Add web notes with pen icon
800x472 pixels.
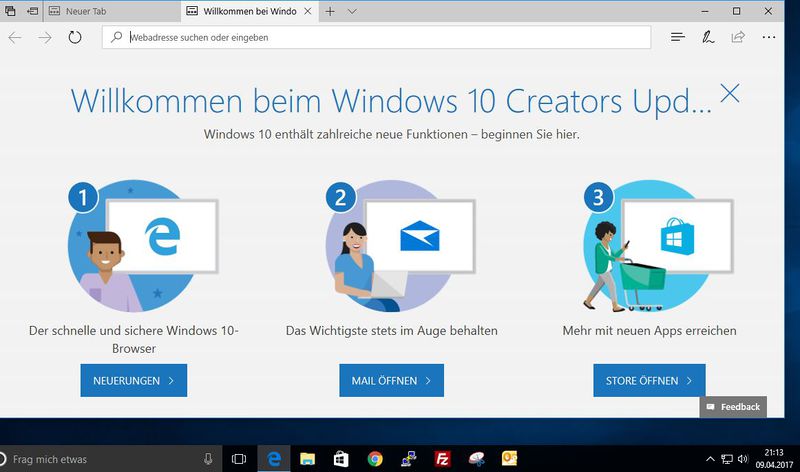pyautogui.click(x=708, y=37)
